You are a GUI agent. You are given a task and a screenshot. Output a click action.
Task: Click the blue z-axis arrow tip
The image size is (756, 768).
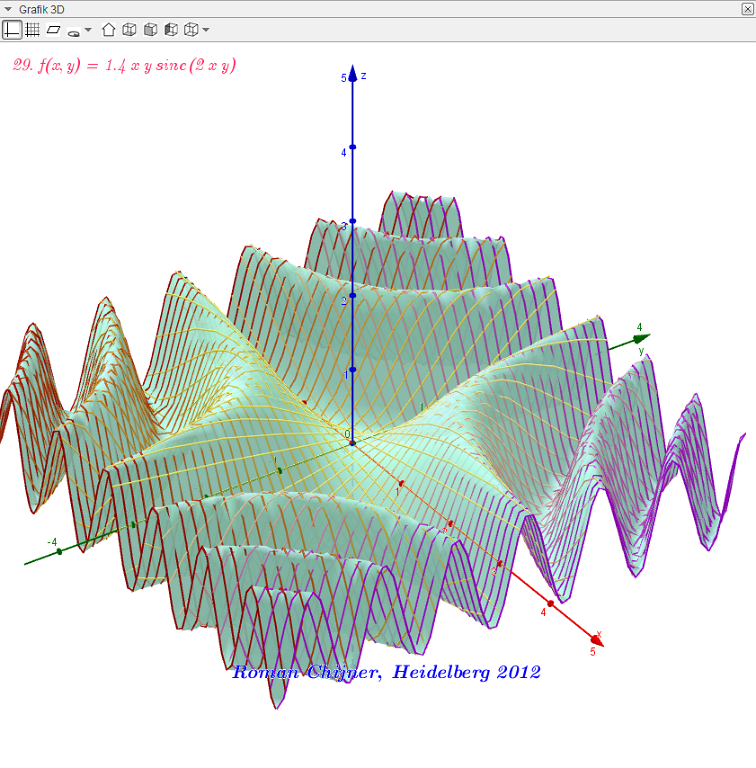[x=353, y=72]
